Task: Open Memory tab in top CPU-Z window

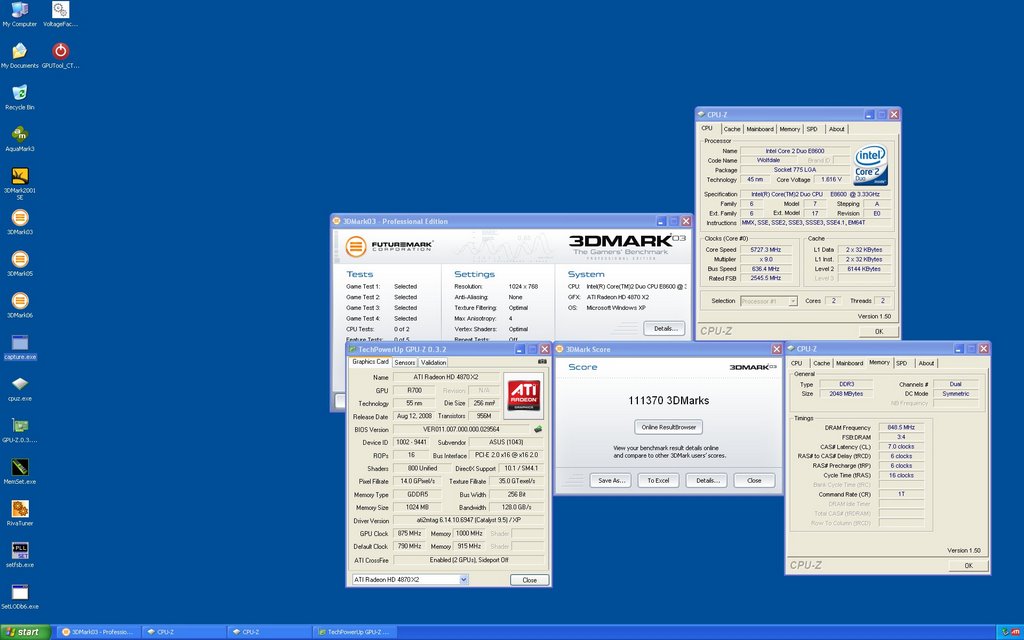Action: coord(789,129)
